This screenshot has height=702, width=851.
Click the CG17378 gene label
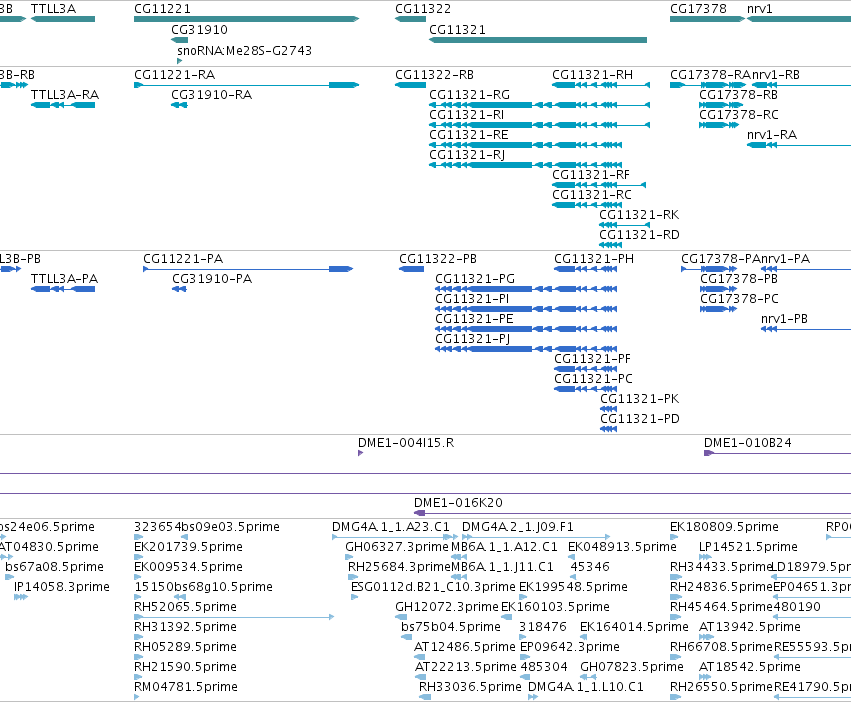698,9
